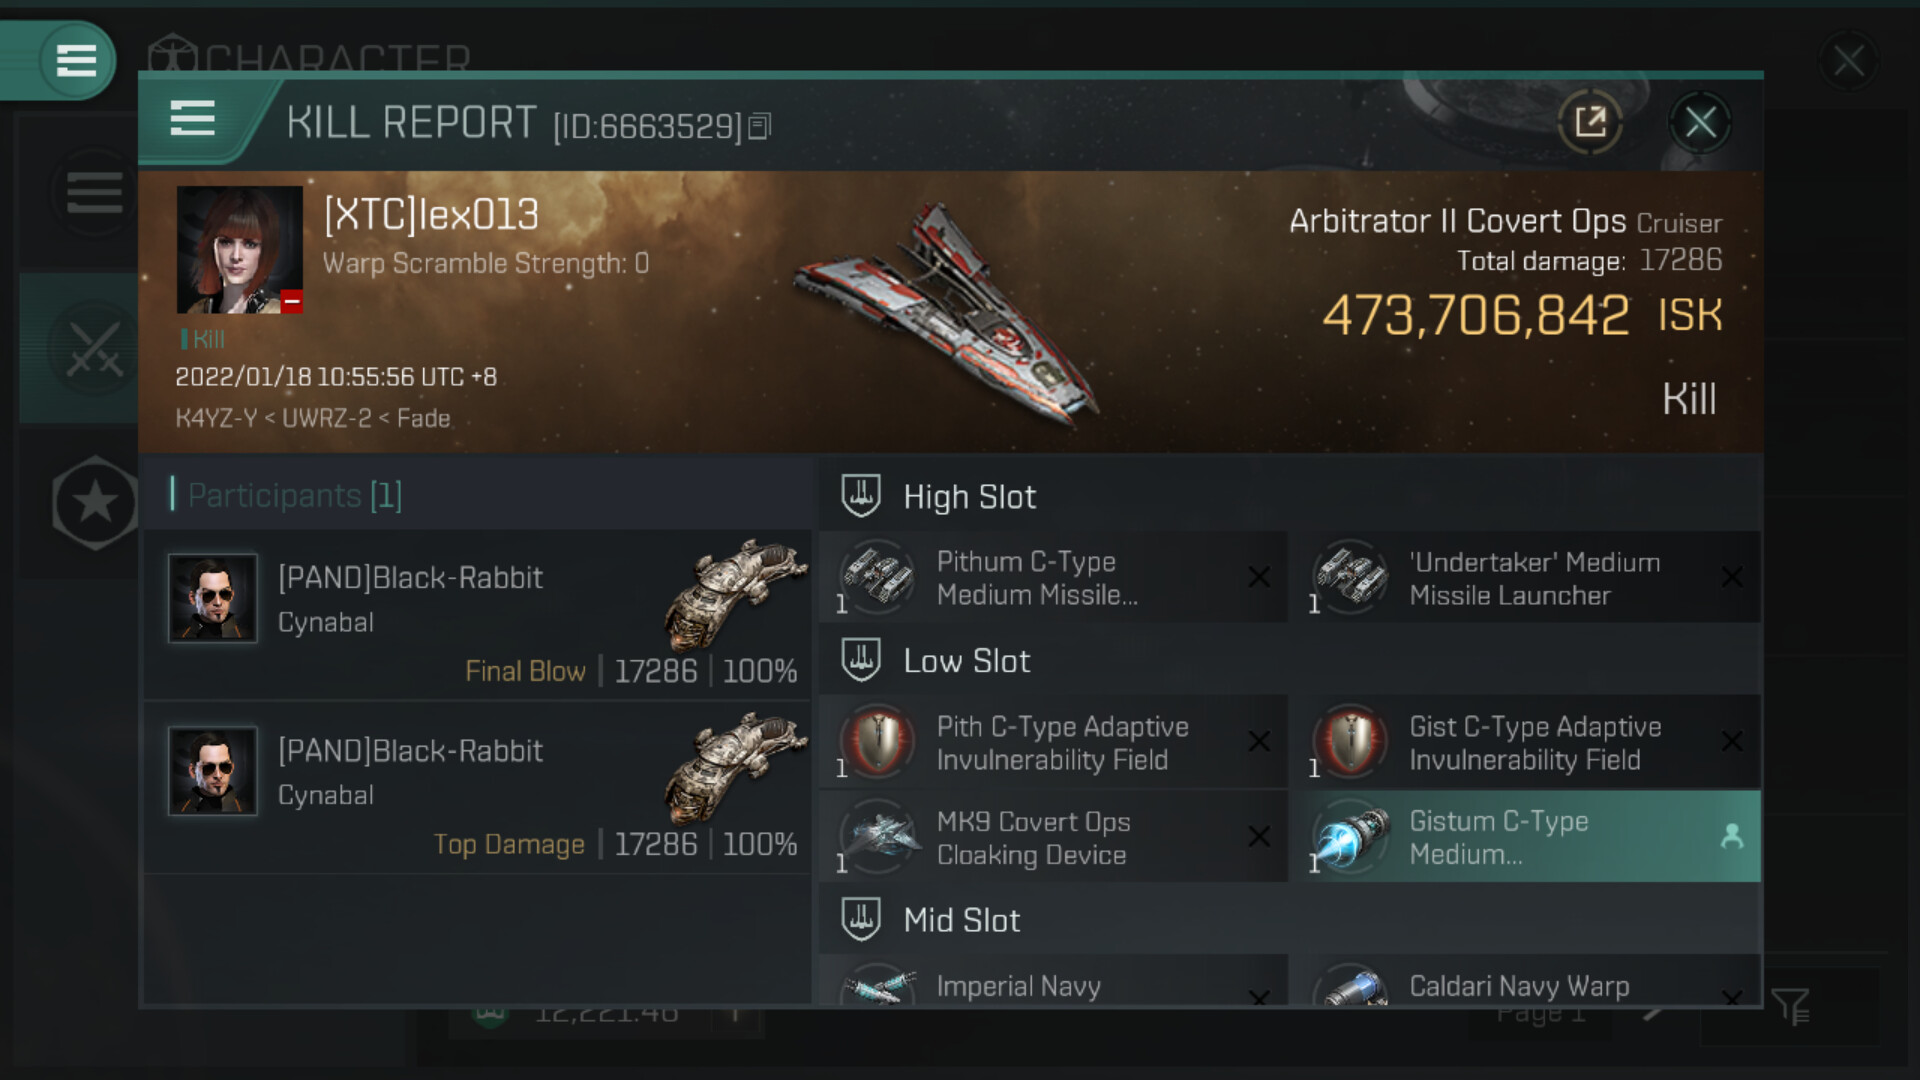Click the K4YZ-Y system location link
Image resolution: width=1920 pixels, height=1080 pixels.
pos(216,418)
